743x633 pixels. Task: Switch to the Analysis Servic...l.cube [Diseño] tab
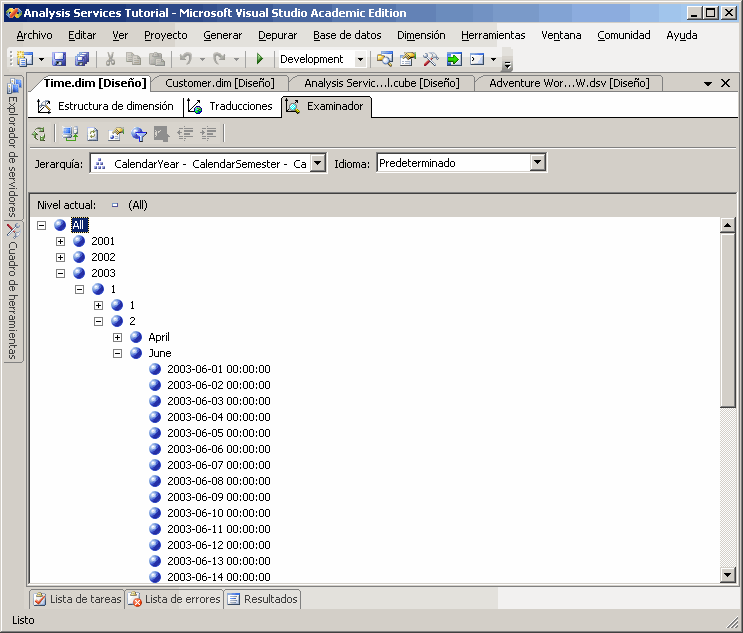click(382, 83)
